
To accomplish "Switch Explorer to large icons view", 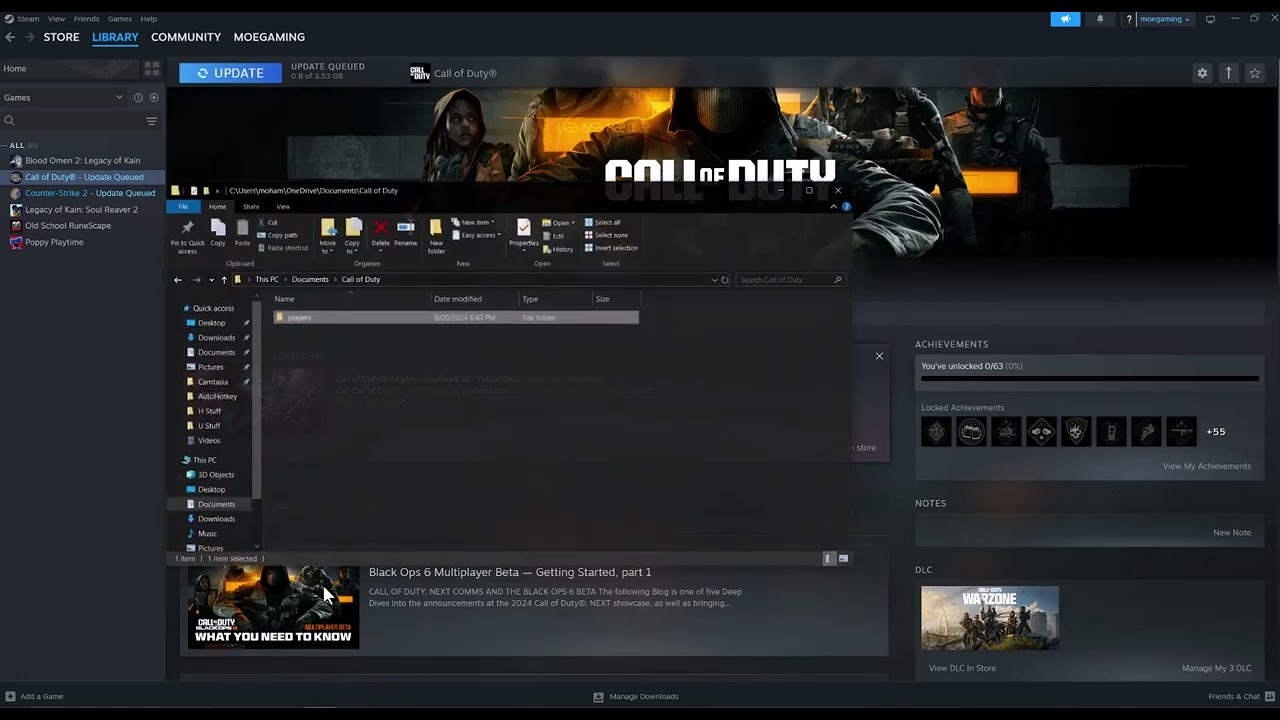I will tap(843, 558).
